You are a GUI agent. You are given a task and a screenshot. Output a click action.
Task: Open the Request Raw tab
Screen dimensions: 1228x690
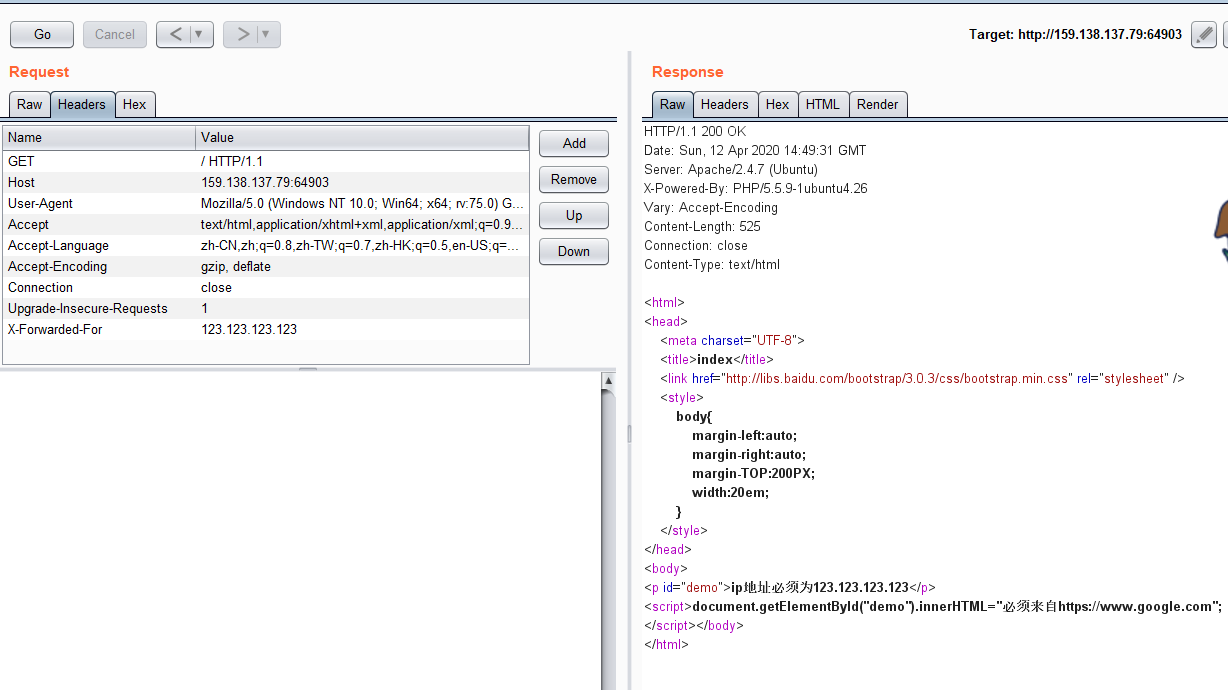pos(30,104)
